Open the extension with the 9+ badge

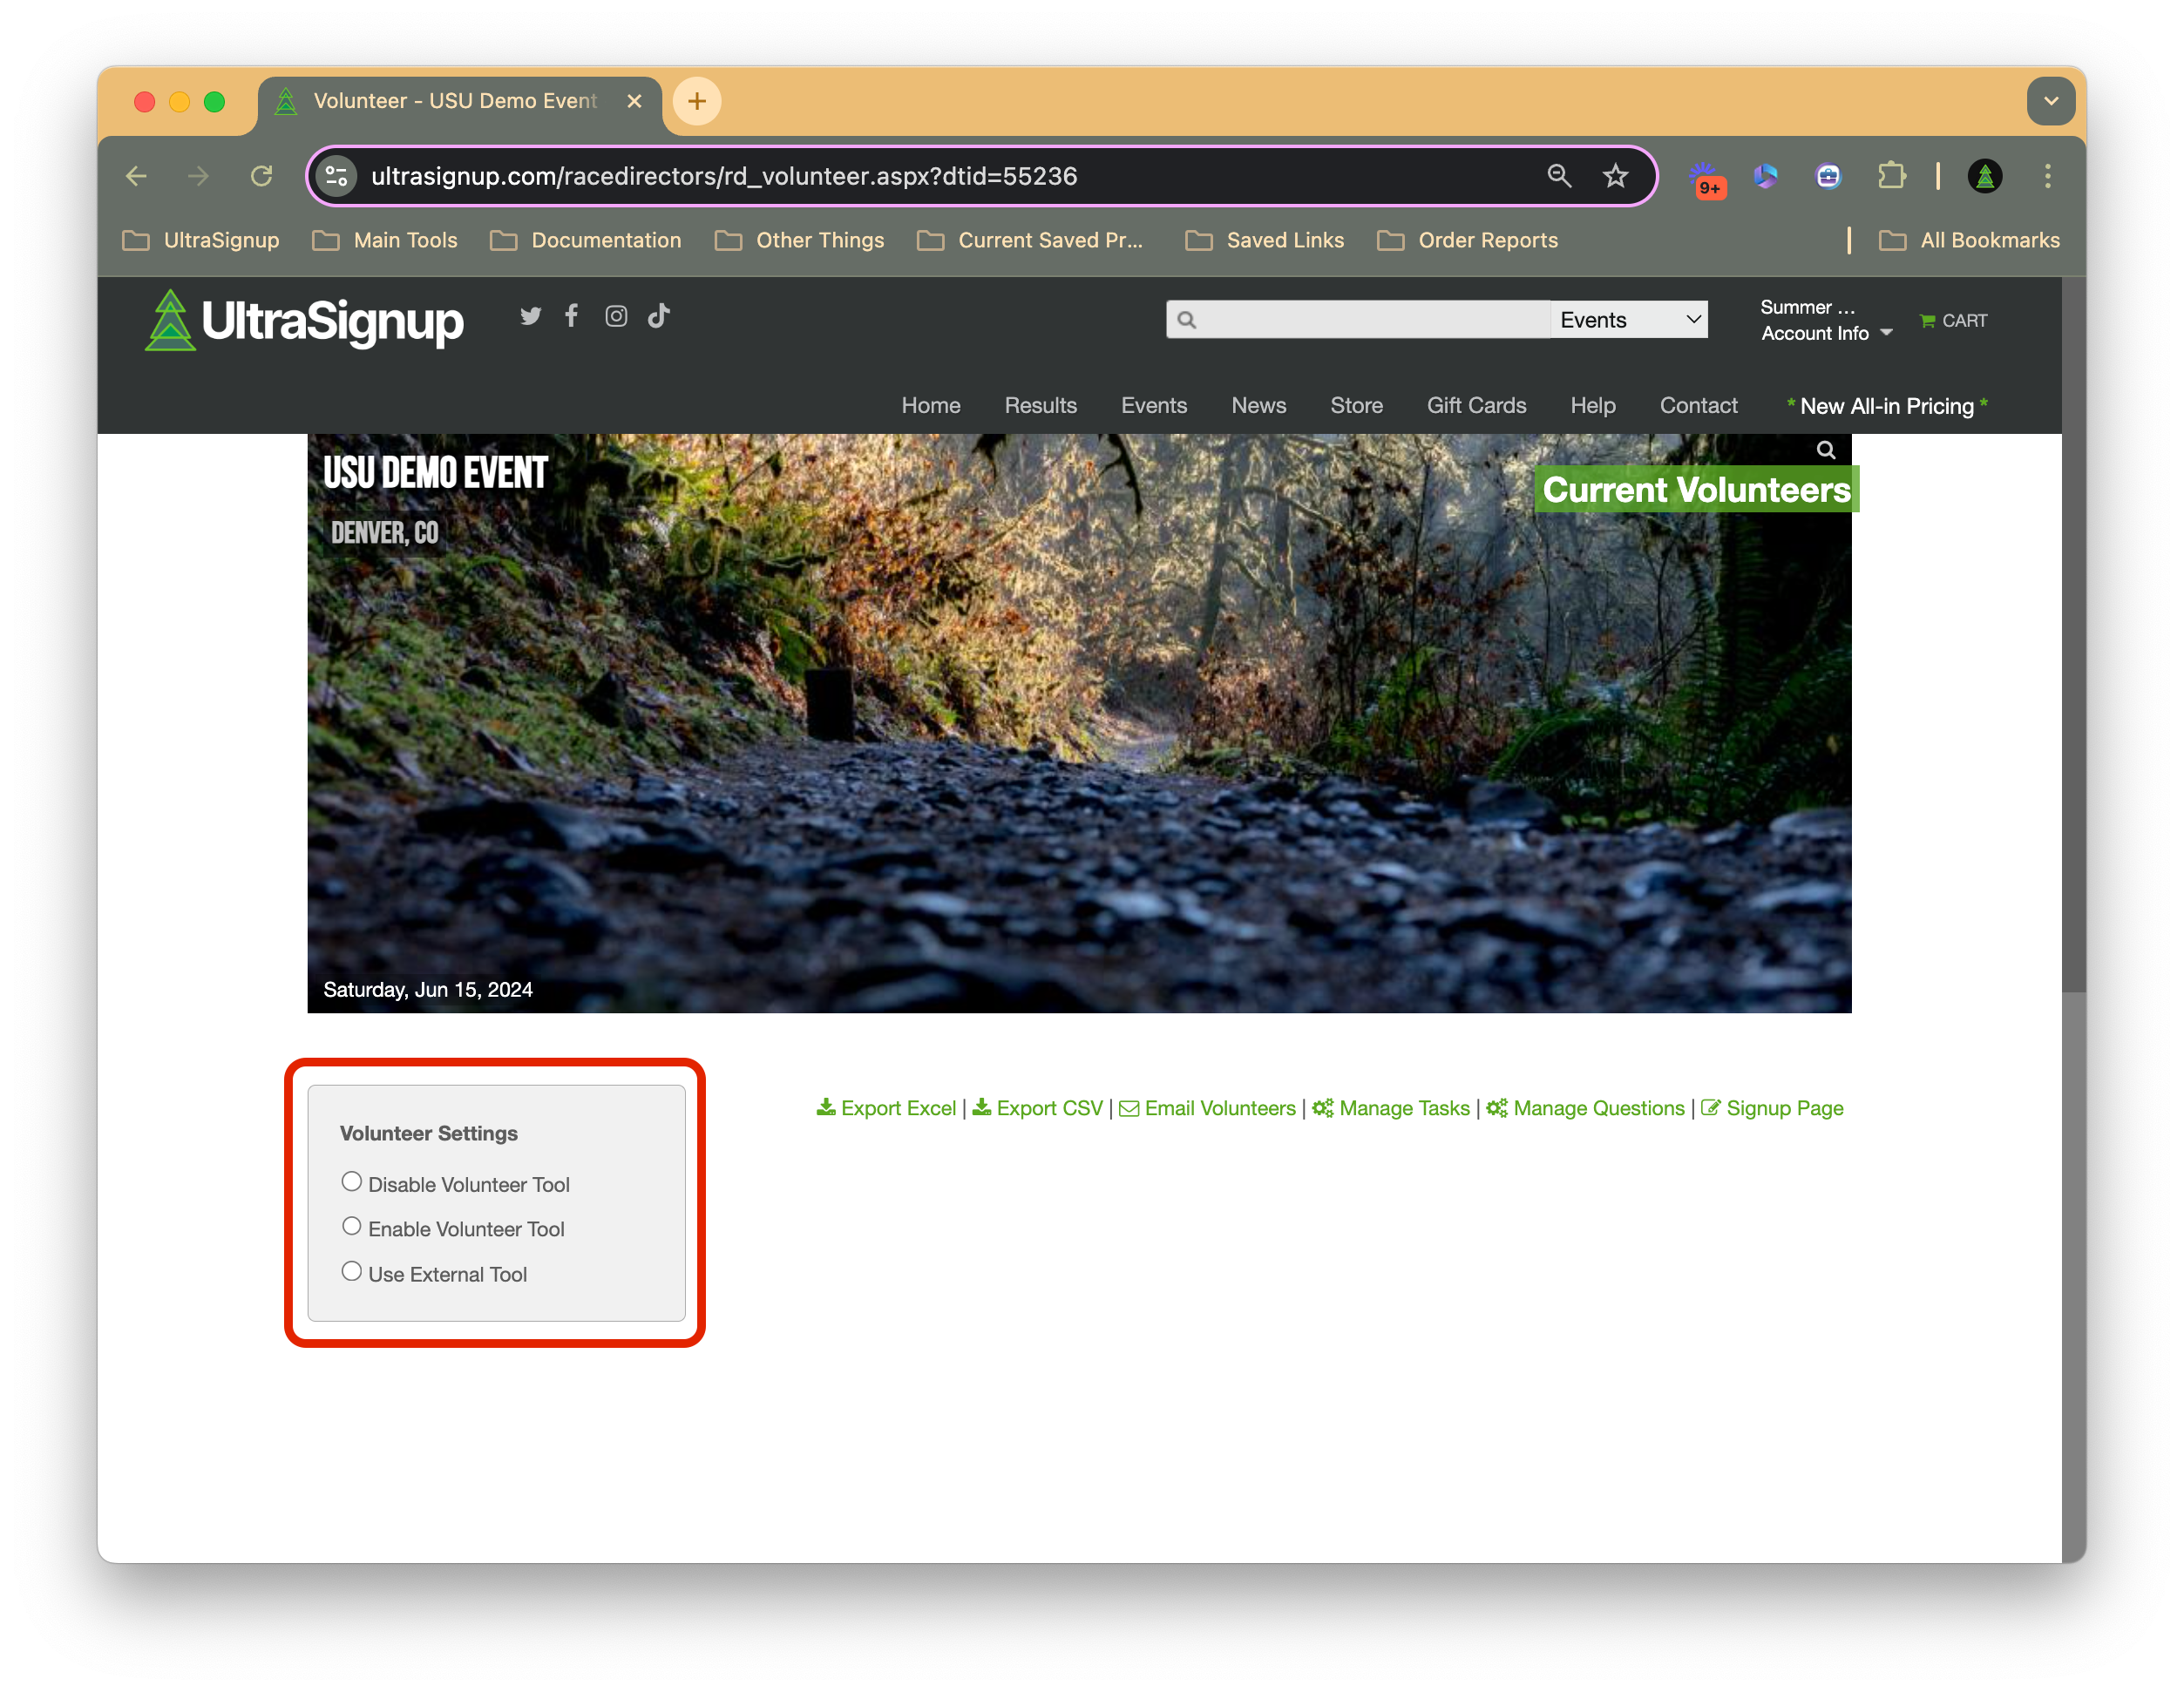(1706, 179)
